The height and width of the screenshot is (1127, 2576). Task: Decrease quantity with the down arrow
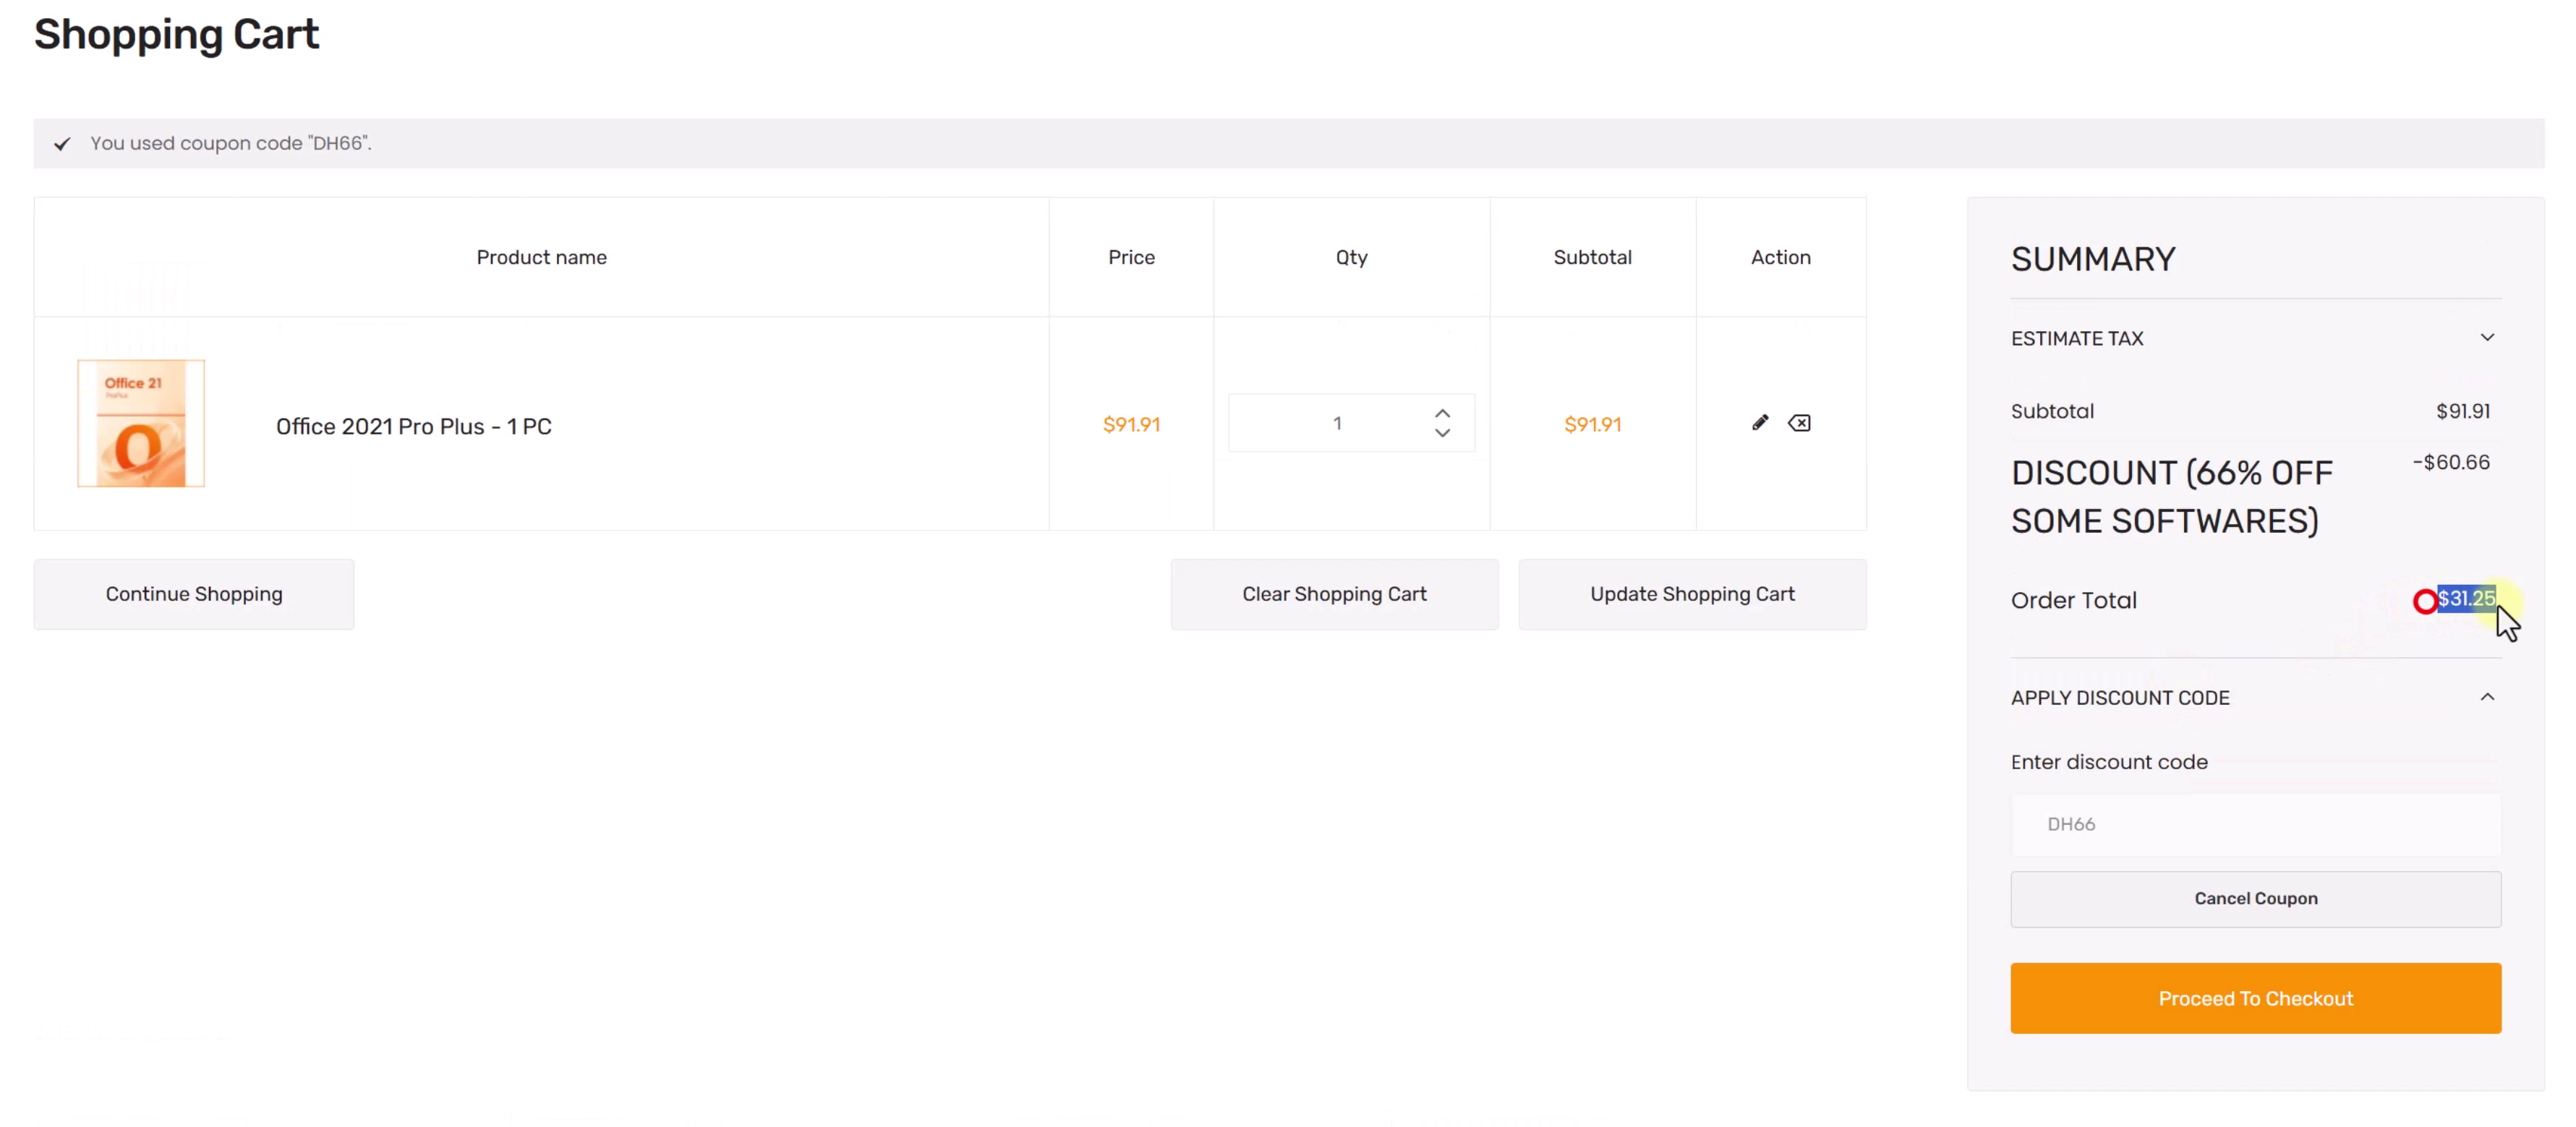1442,433
